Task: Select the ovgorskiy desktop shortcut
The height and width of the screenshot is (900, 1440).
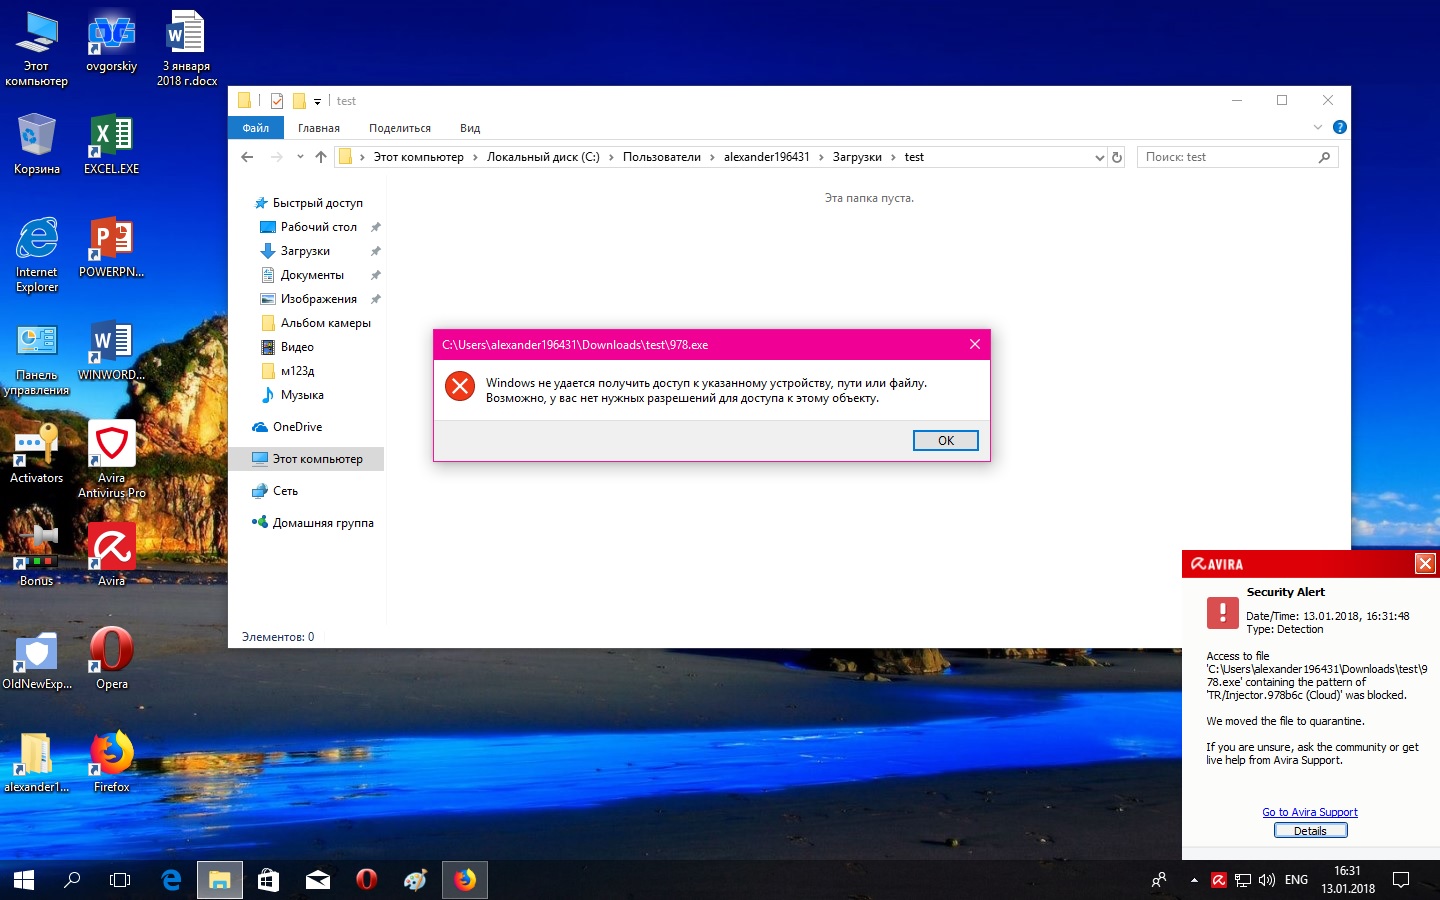Action: pyautogui.click(x=111, y=42)
